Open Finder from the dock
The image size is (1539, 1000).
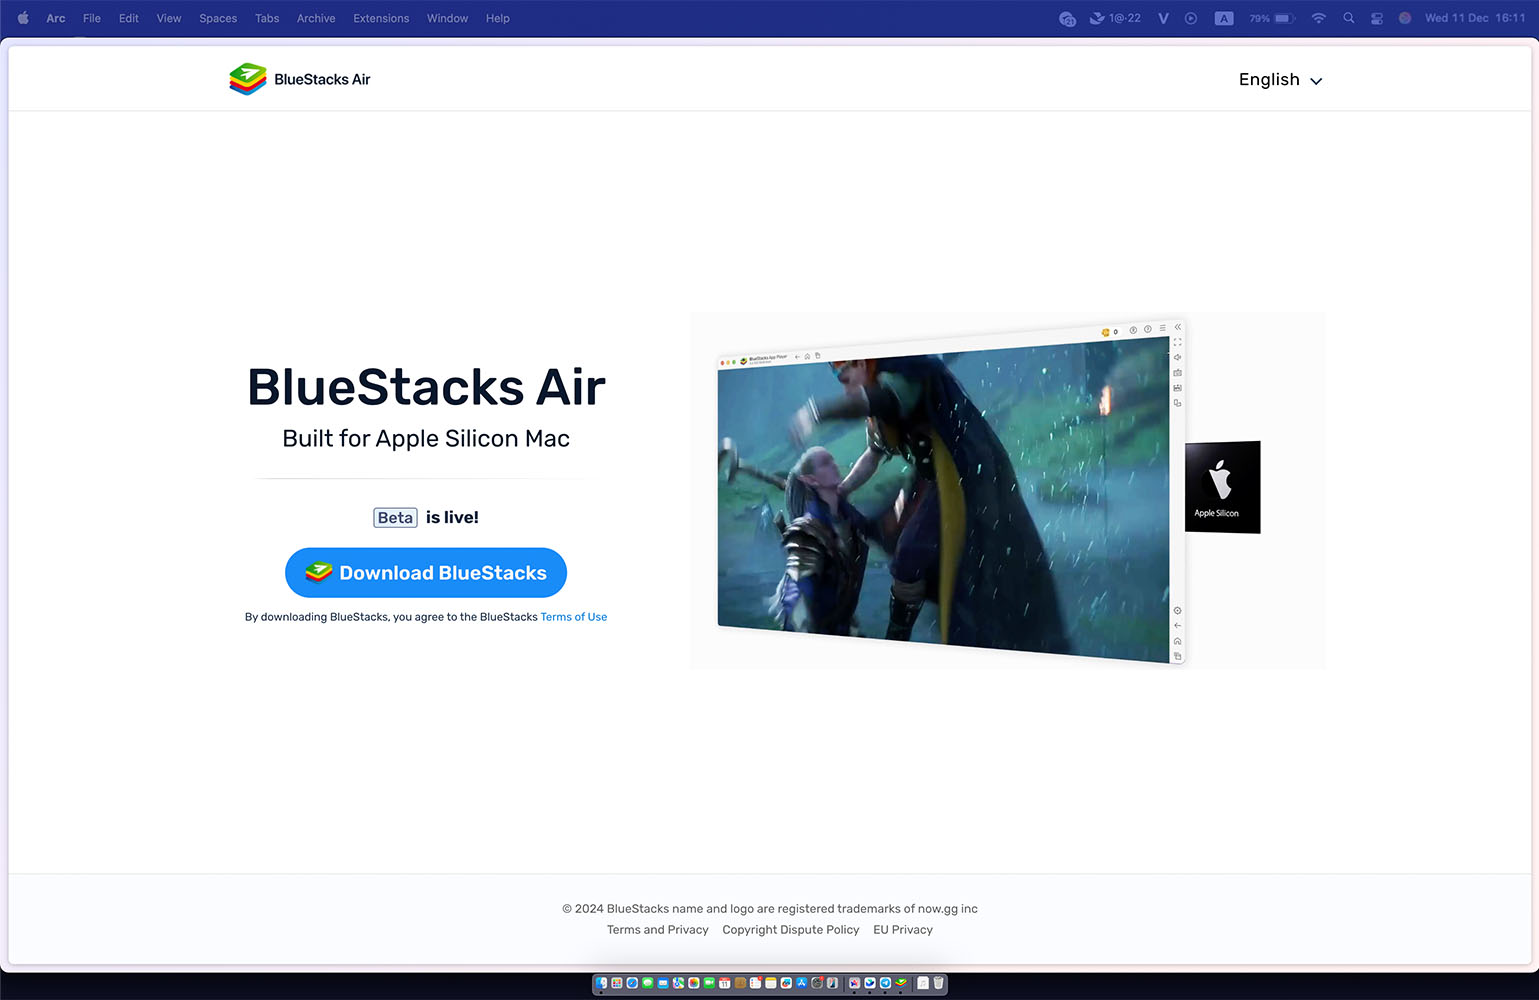[601, 983]
